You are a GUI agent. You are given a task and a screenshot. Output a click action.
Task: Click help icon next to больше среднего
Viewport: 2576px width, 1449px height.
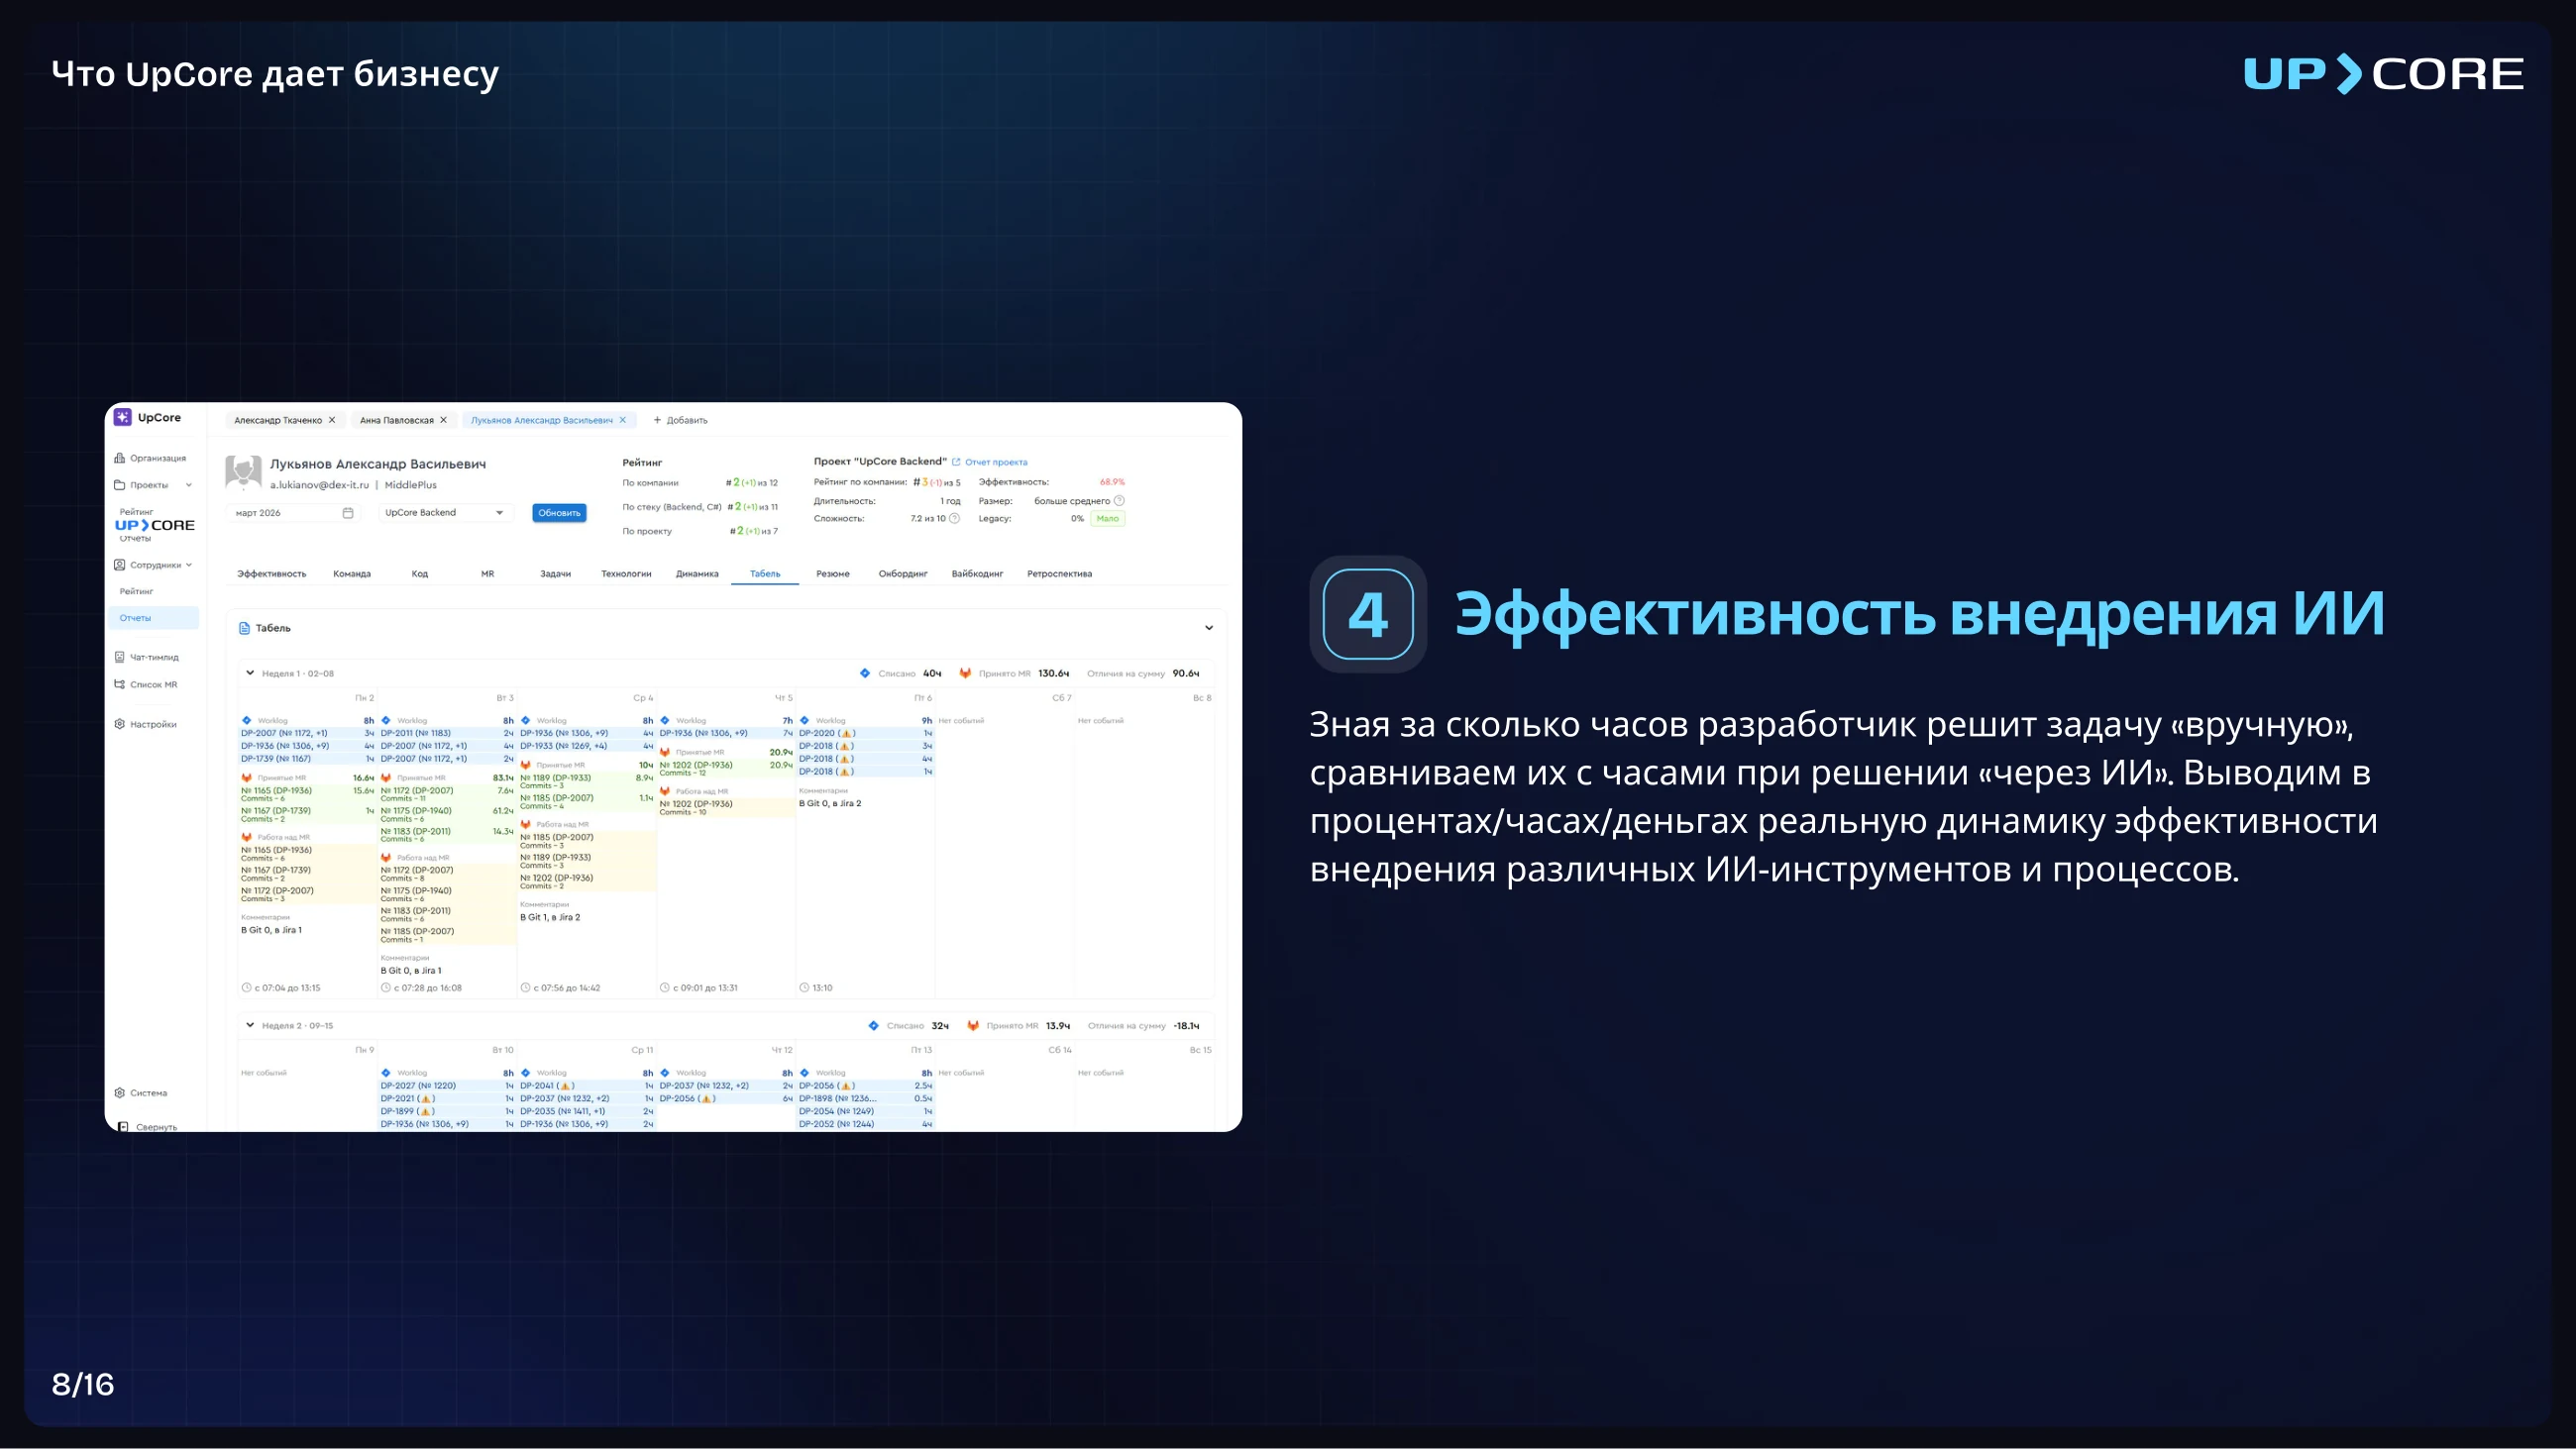pos(1119,501)
